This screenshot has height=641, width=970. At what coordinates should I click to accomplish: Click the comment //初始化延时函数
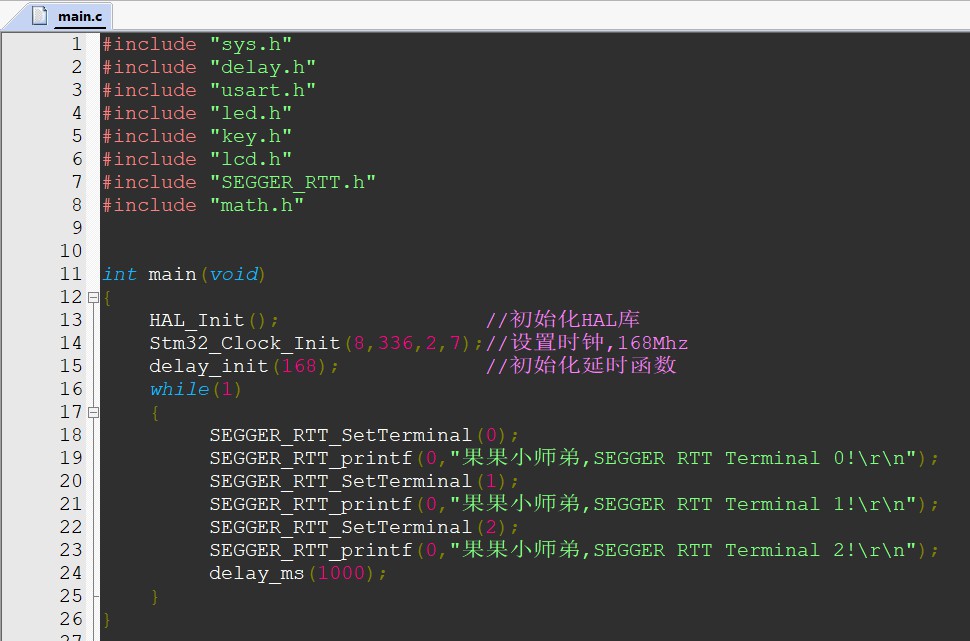pos(581,366)
